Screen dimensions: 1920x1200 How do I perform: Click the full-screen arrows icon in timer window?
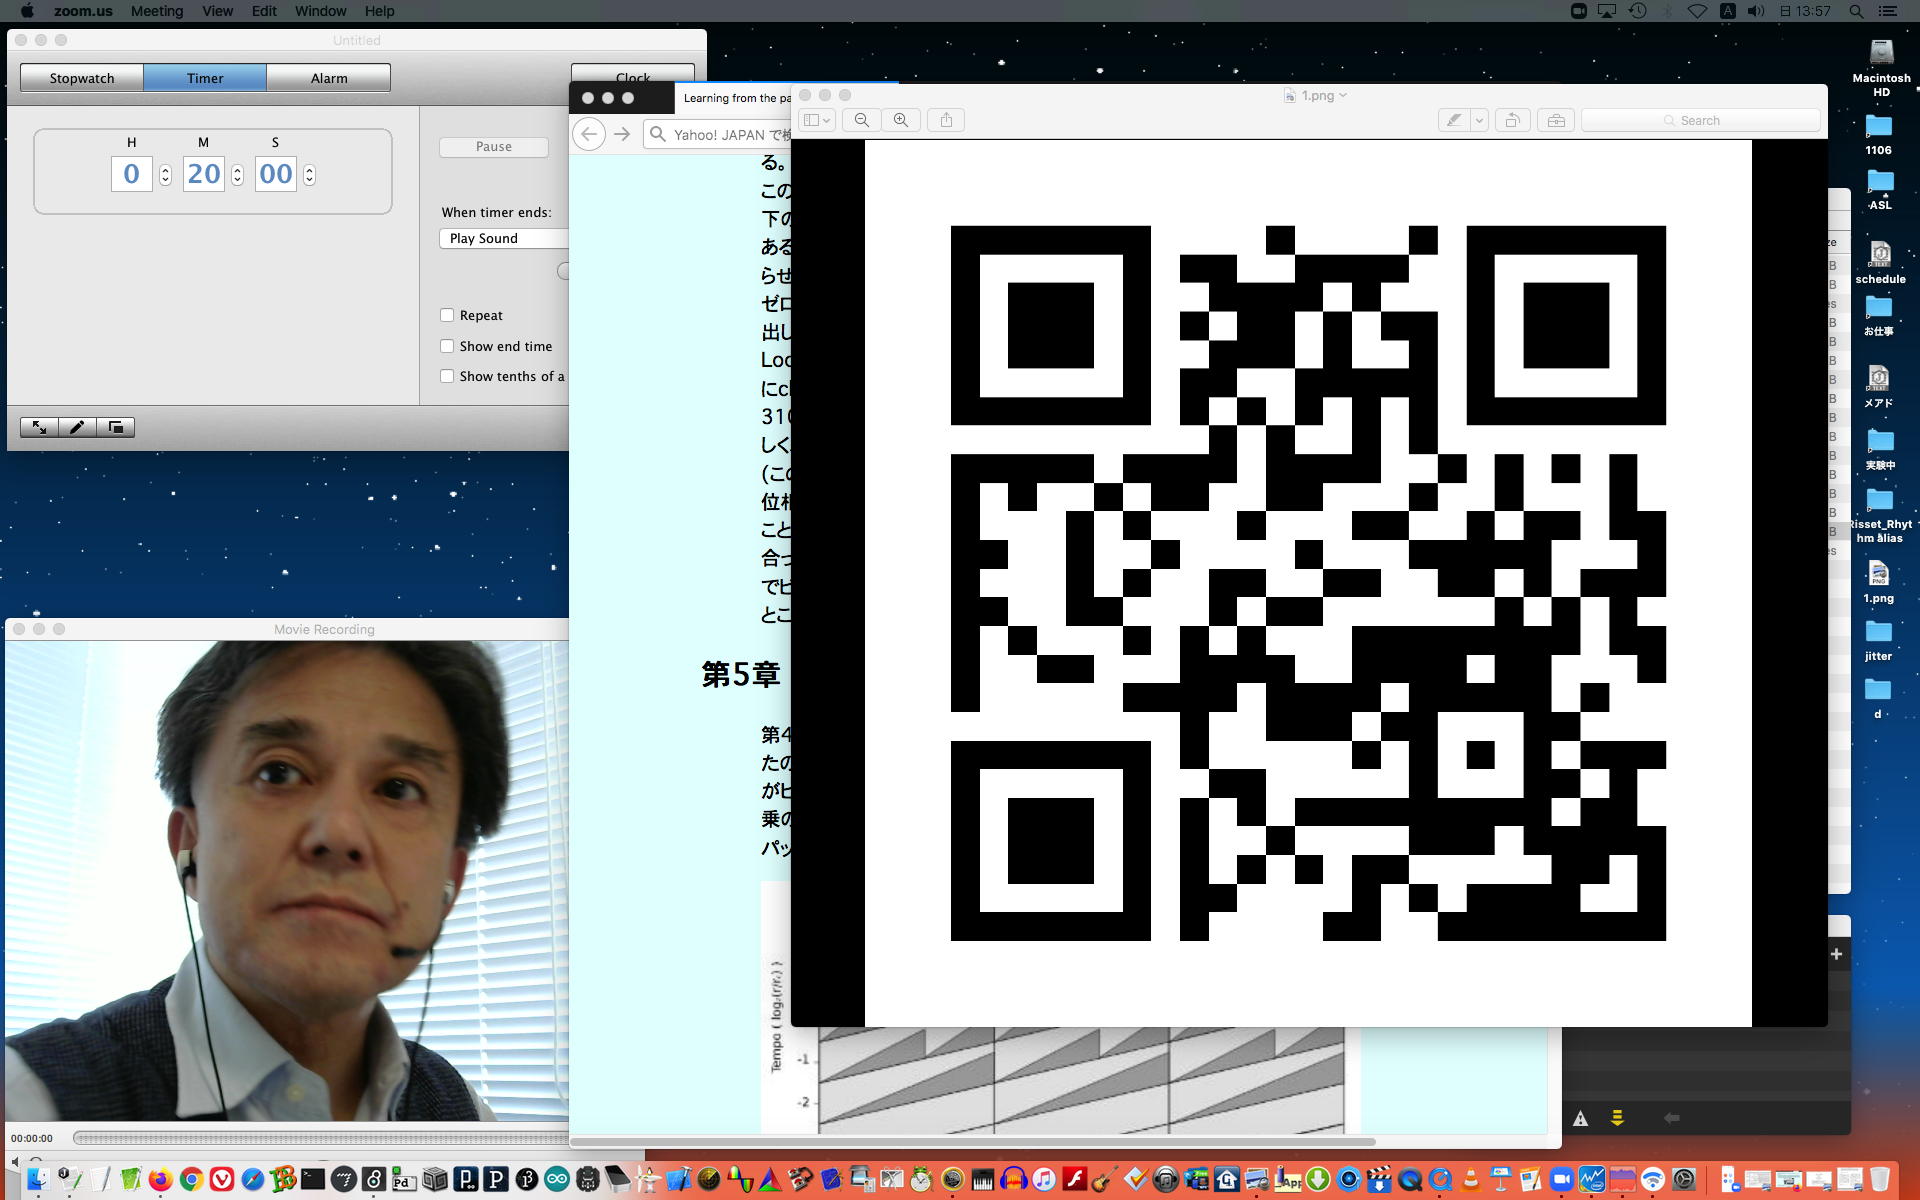(x=39, y=427)
